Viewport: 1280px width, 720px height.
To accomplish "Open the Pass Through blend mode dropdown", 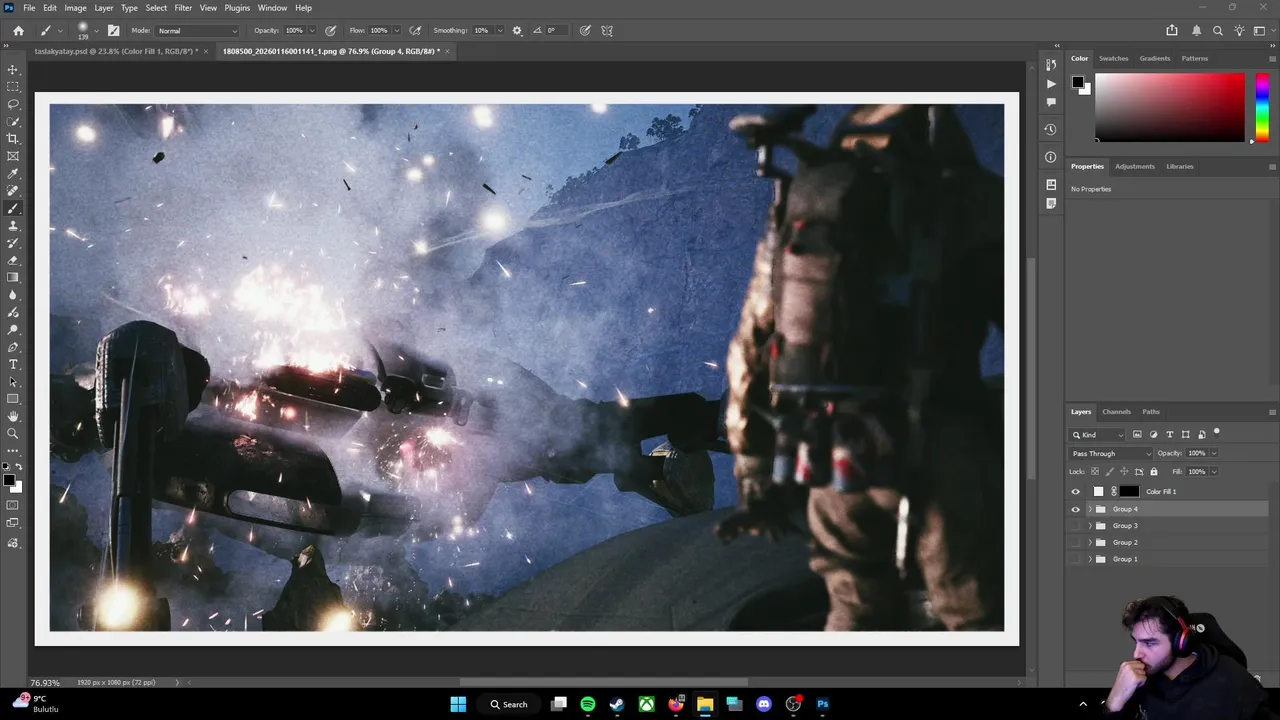I will [x=1111, y=453].
